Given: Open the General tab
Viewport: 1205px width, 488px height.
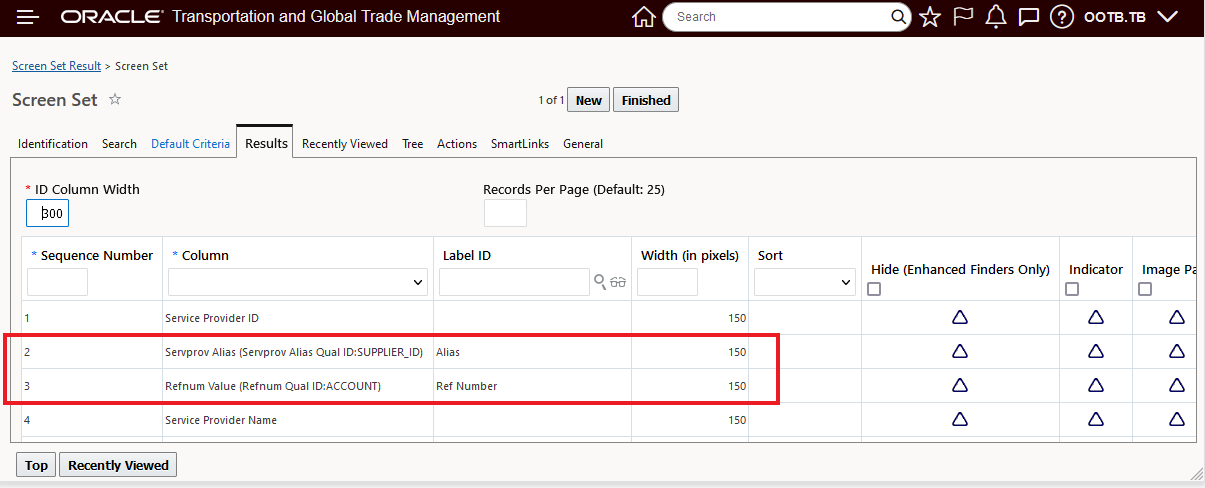Looking at the screenshot, I should click(x=583, y=144).
